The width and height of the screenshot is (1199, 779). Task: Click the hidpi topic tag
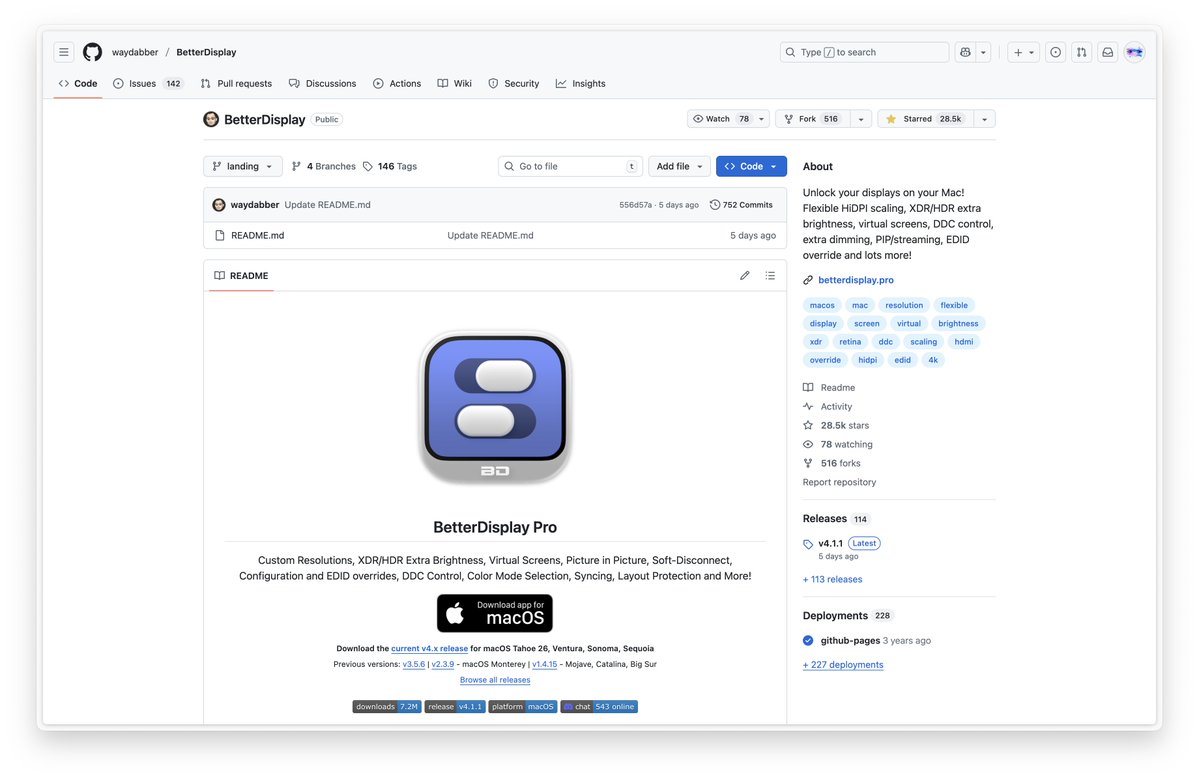[x=867, y=360]
